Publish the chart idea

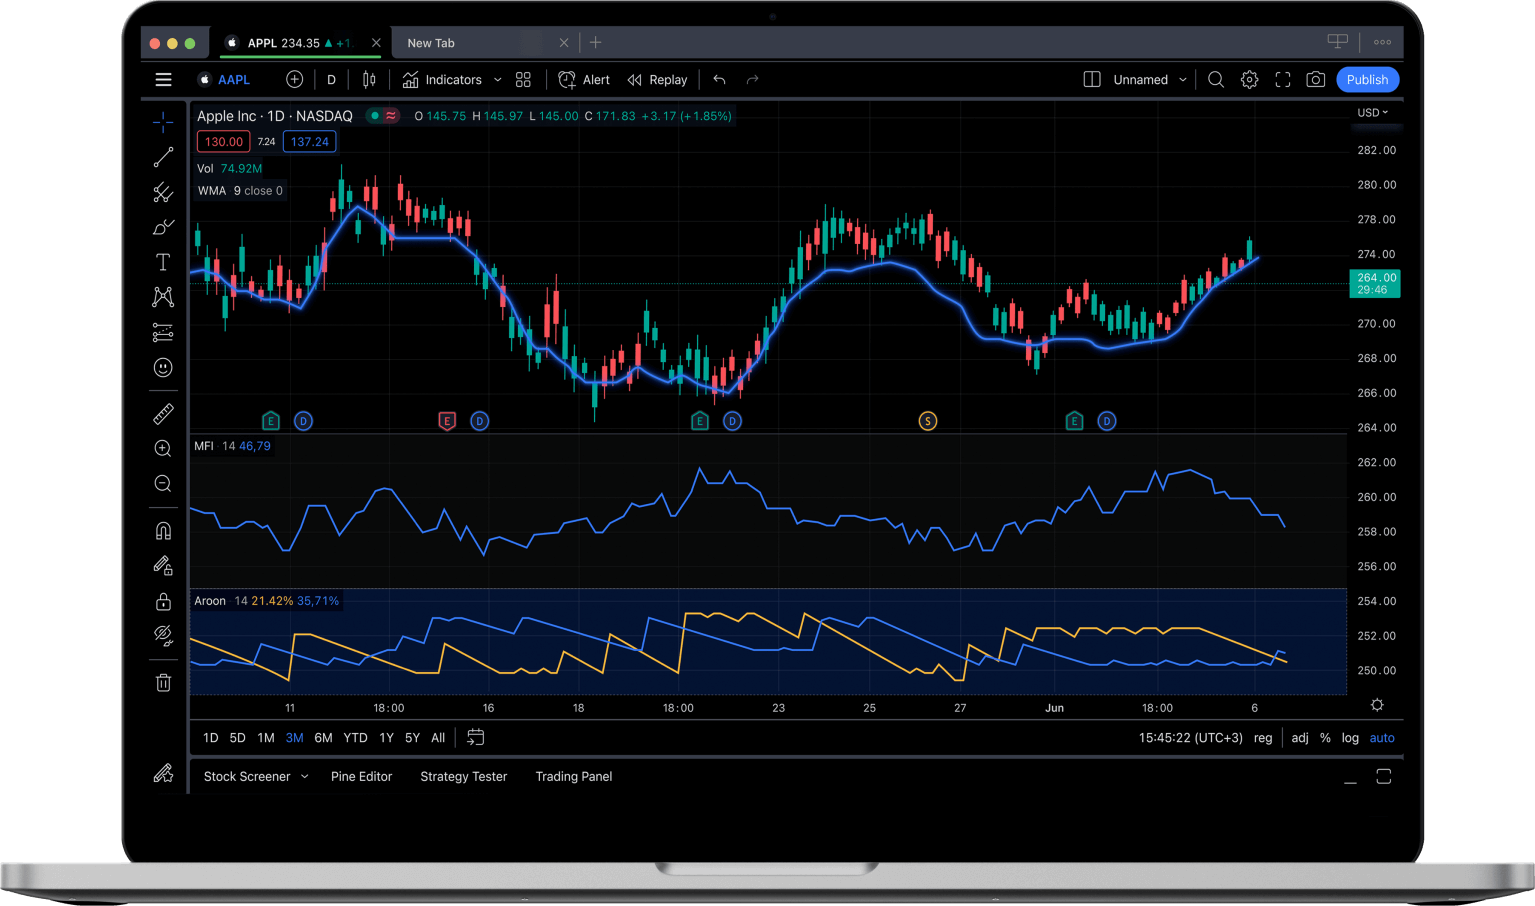click(1367, 80)
